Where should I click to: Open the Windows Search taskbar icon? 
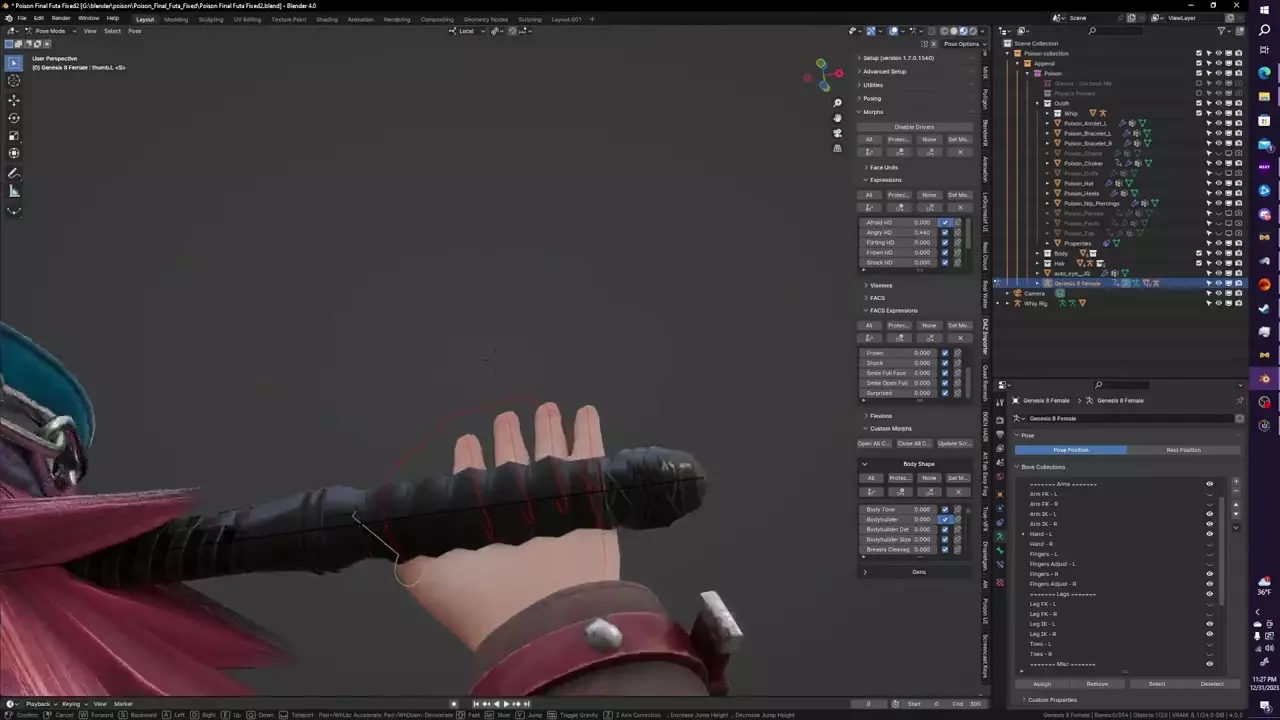coord(1265,31)
